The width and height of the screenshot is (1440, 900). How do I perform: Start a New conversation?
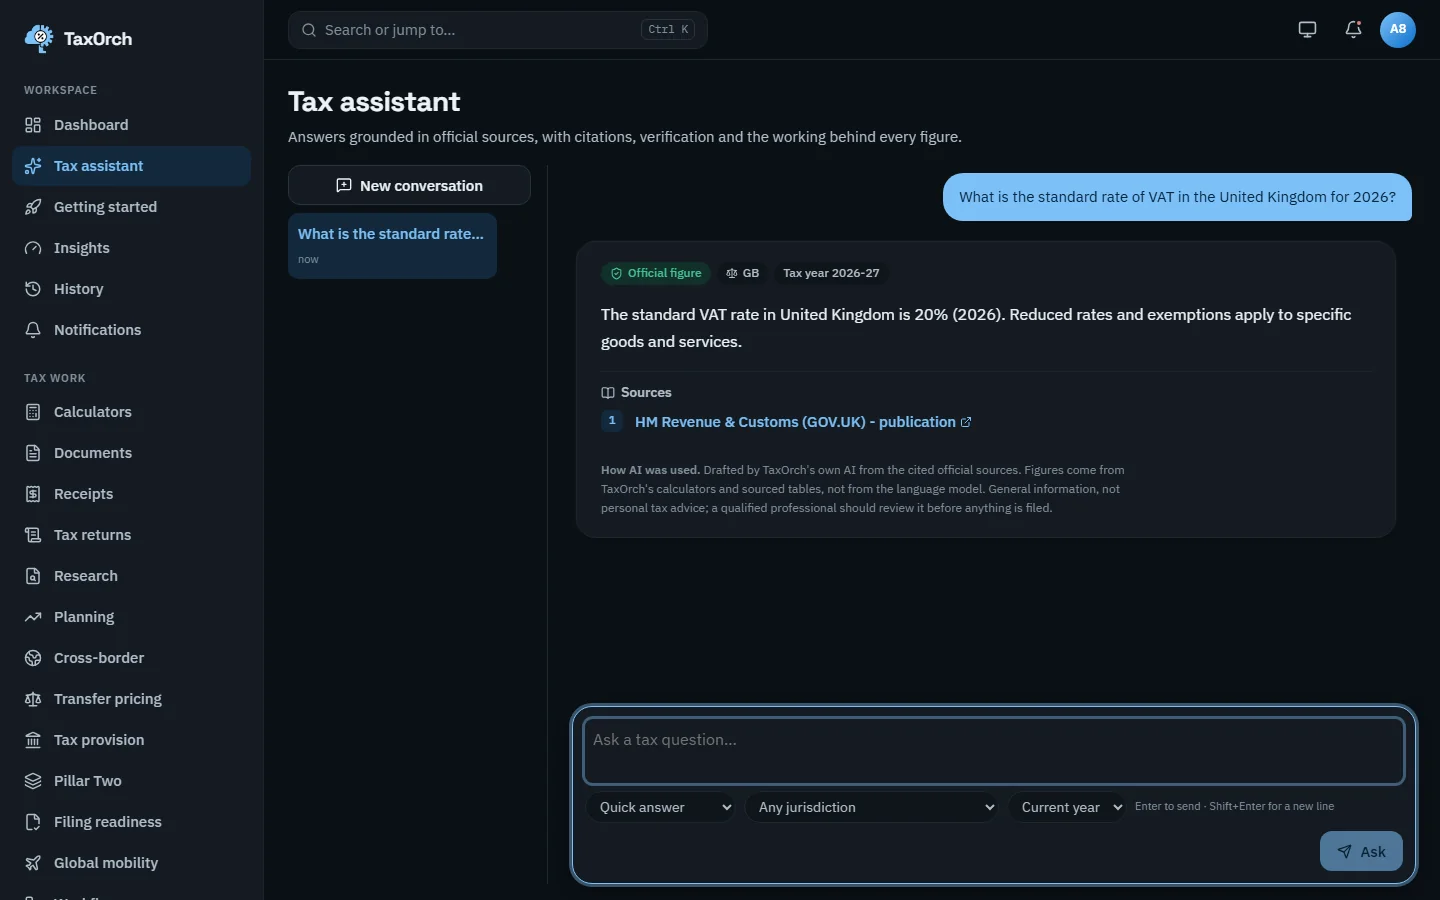409,185
